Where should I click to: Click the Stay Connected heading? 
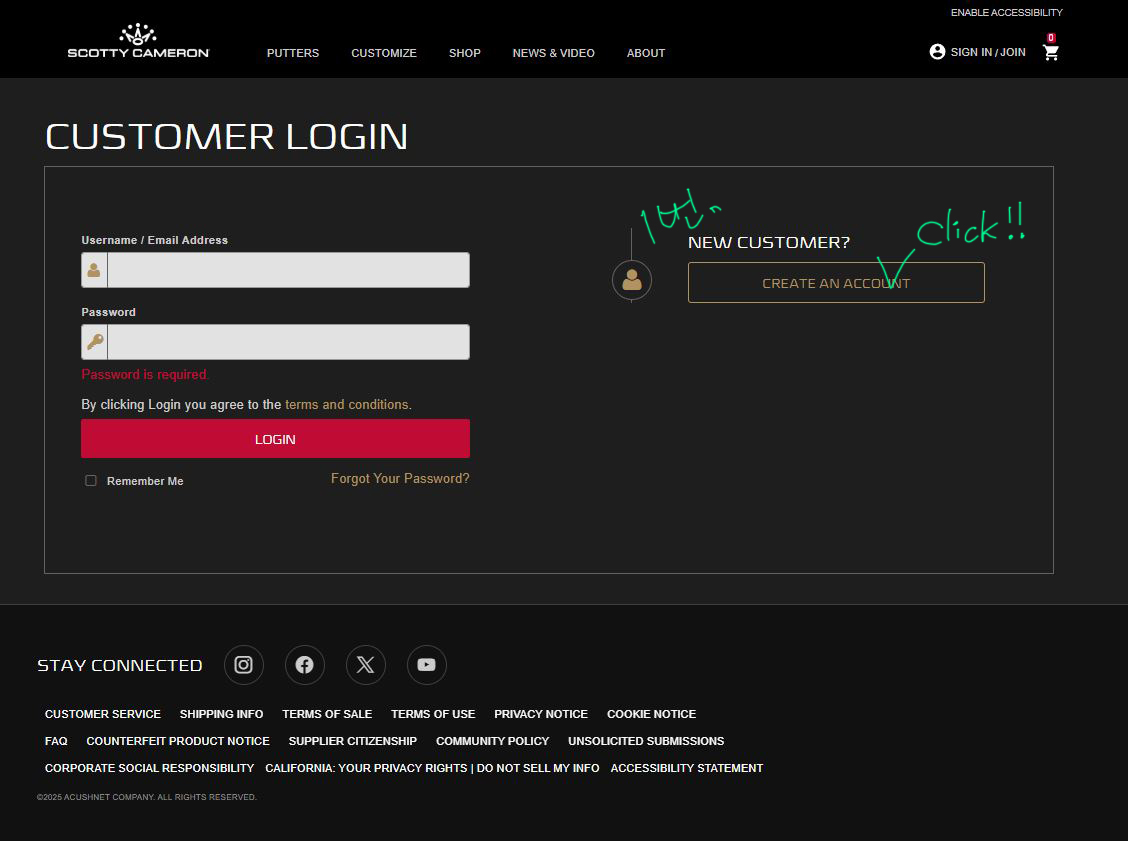coord(119,665)
